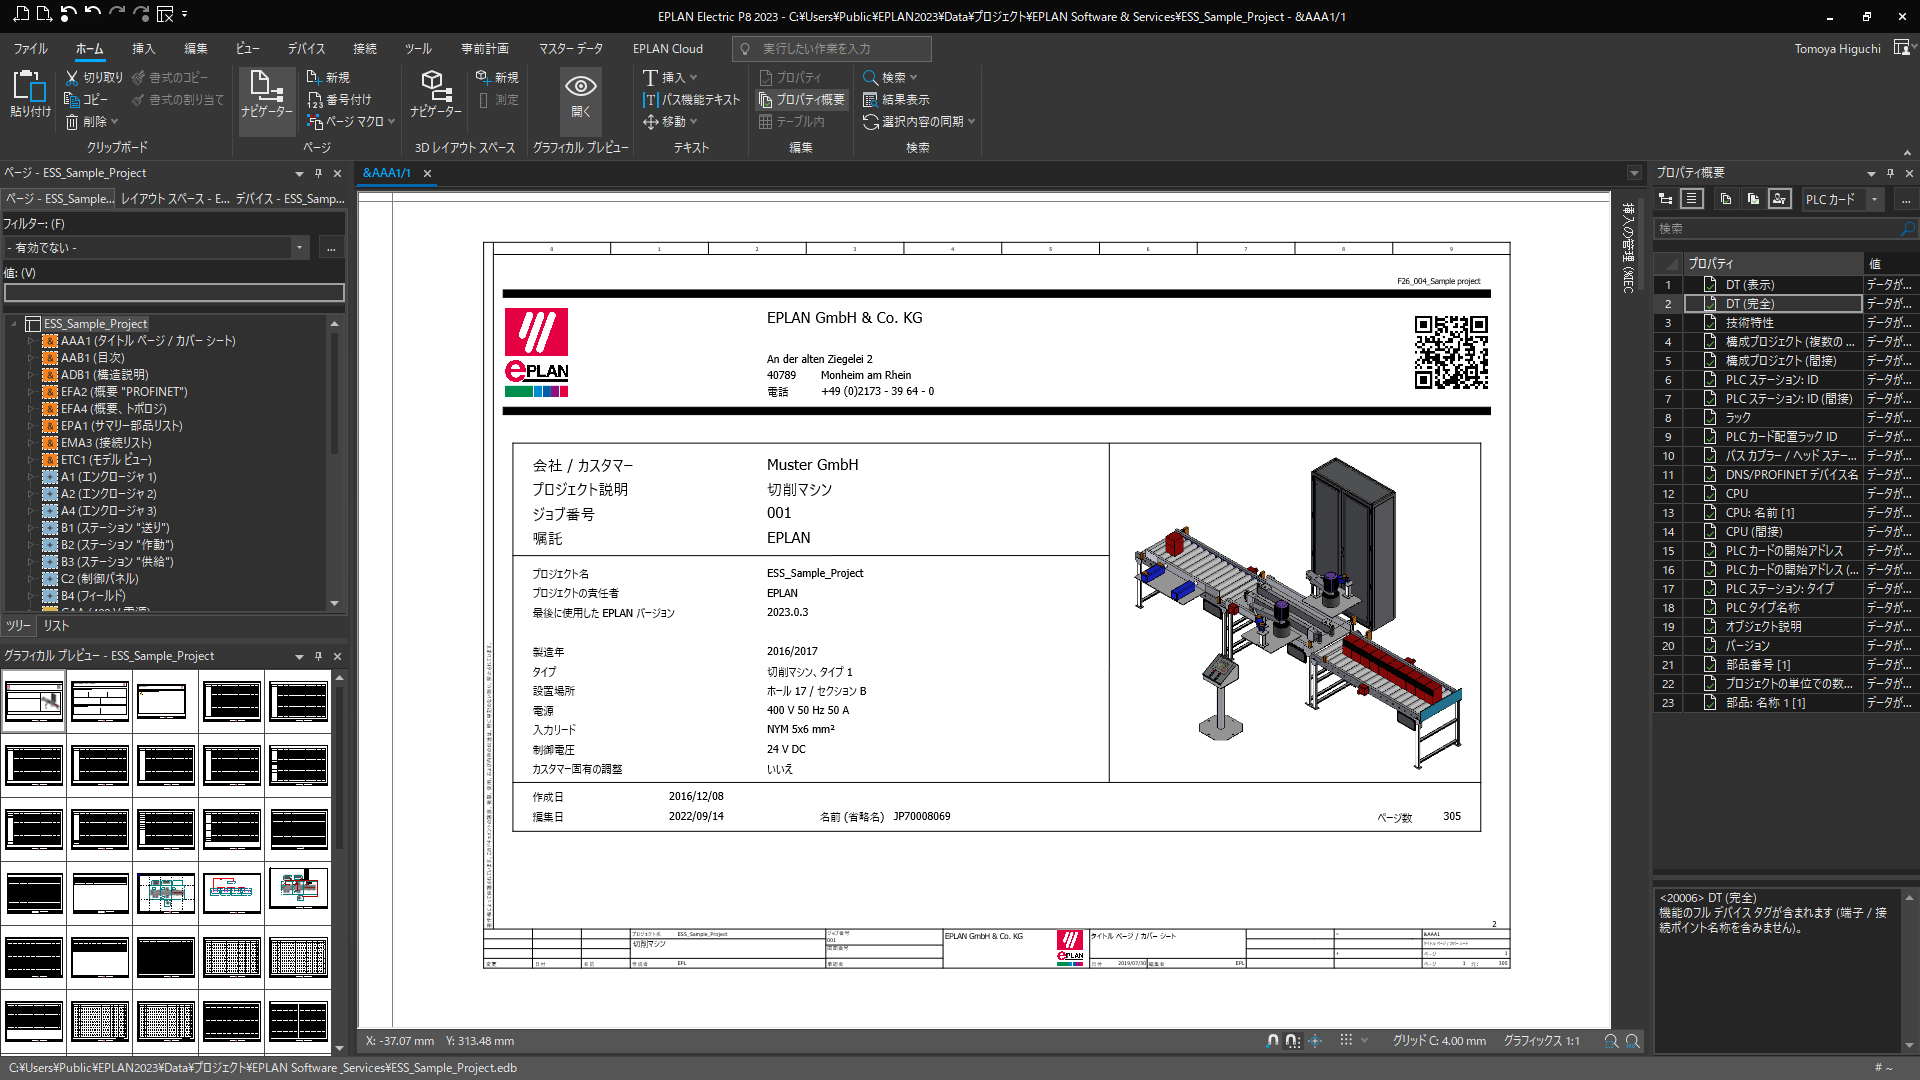Image resolution: width=1920 pixels, height=1080 pixels.
Task: Switch property overview to tree view
Action: 1665,199
